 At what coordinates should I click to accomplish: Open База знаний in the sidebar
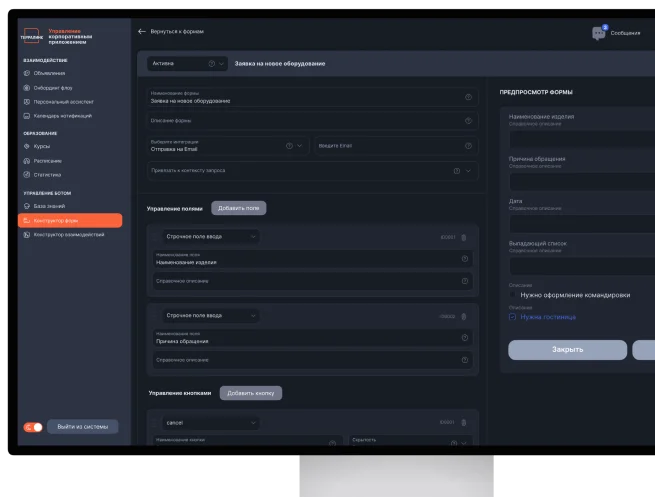coord(48,206)
